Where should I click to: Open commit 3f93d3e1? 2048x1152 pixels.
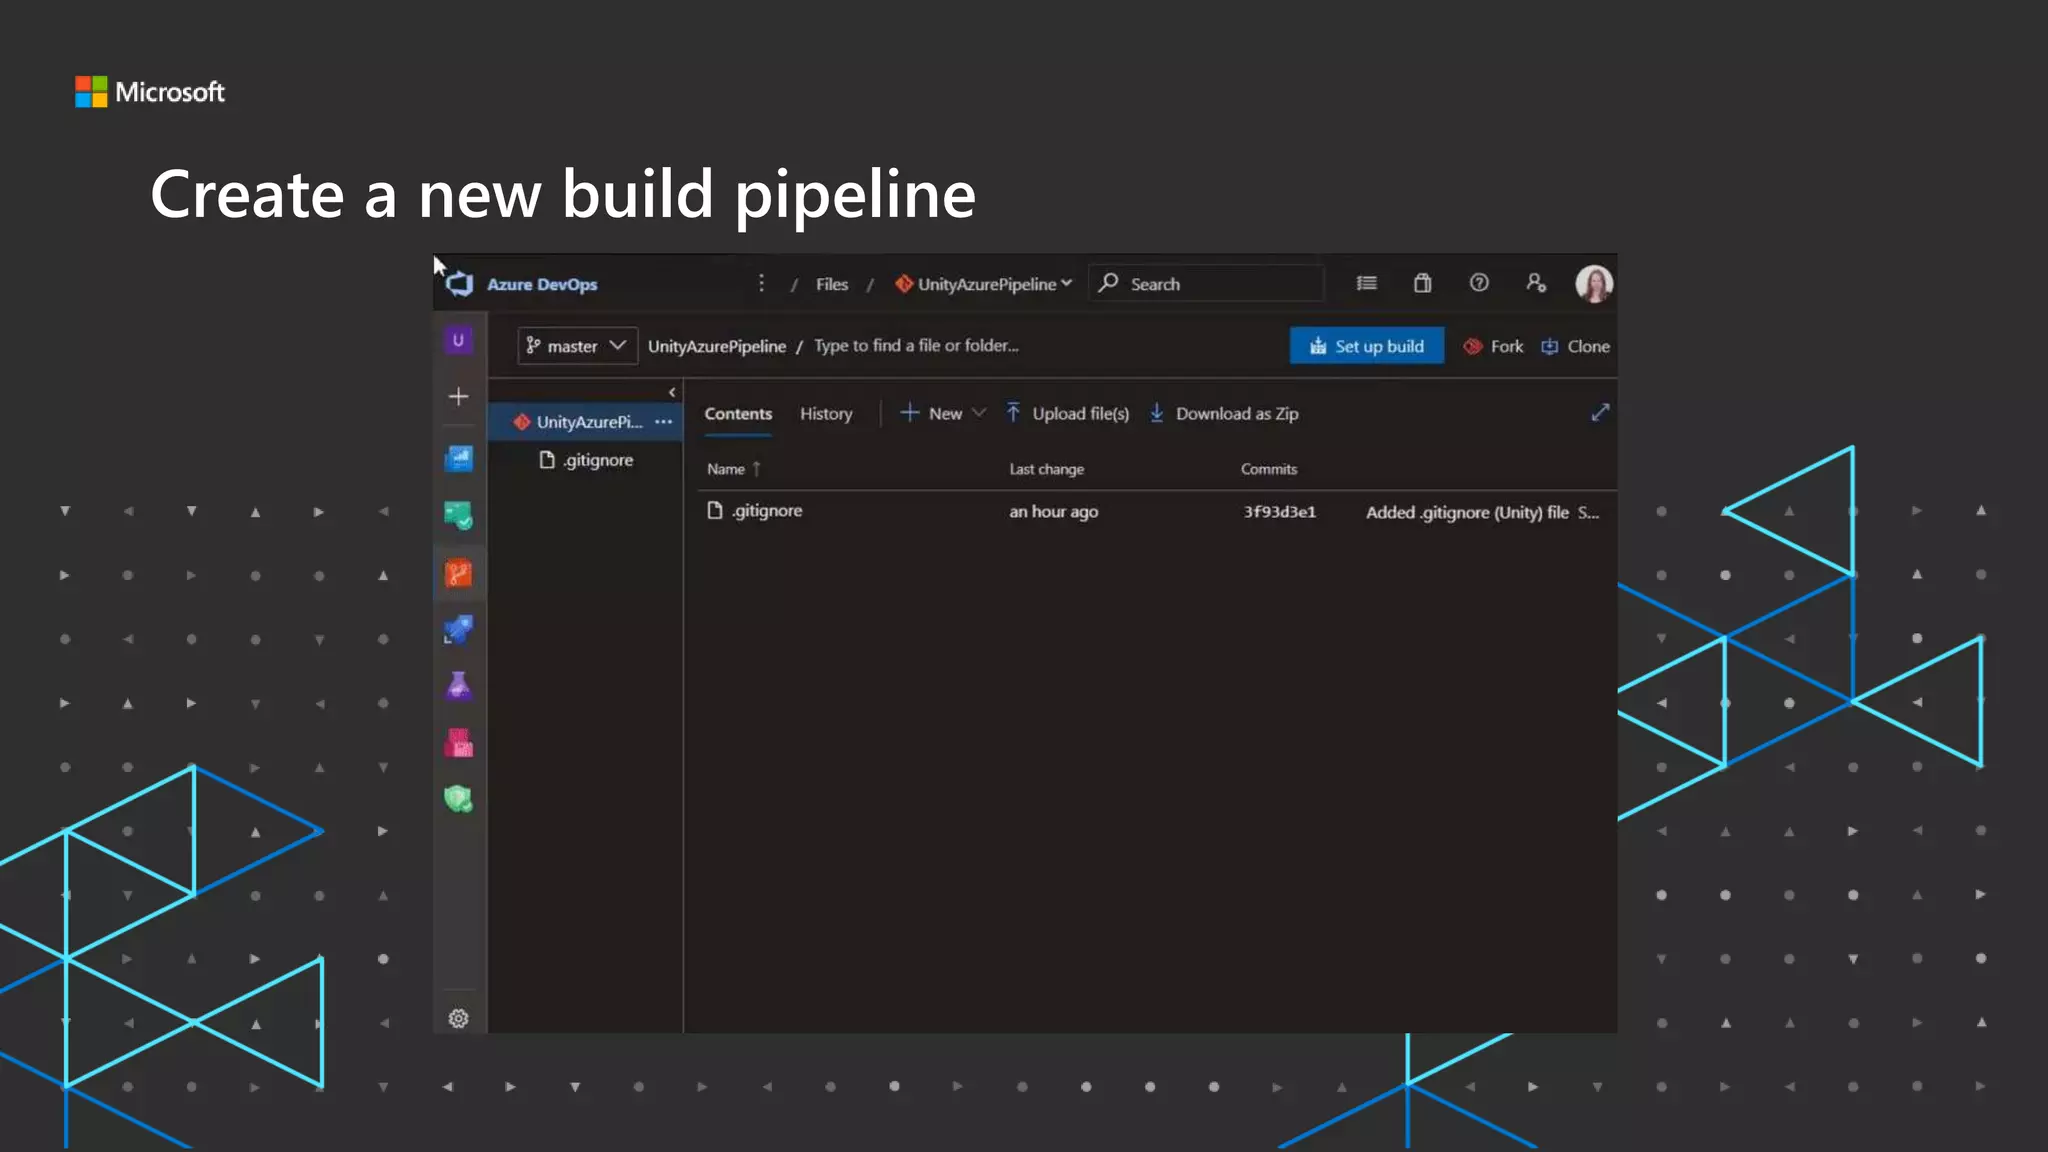coord(1279,512)
